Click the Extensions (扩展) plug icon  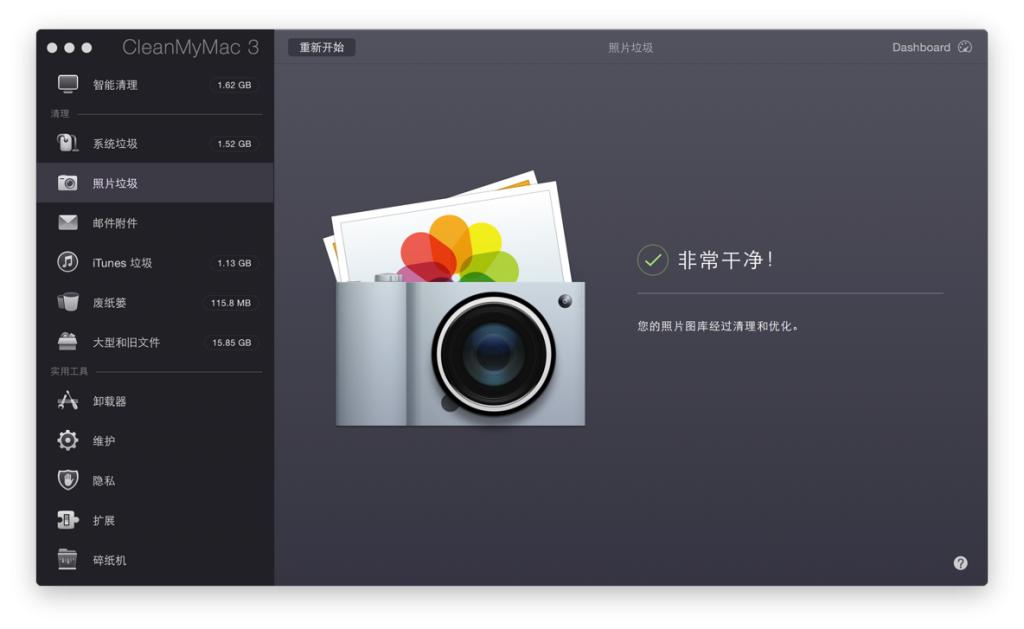coord(68,520)
